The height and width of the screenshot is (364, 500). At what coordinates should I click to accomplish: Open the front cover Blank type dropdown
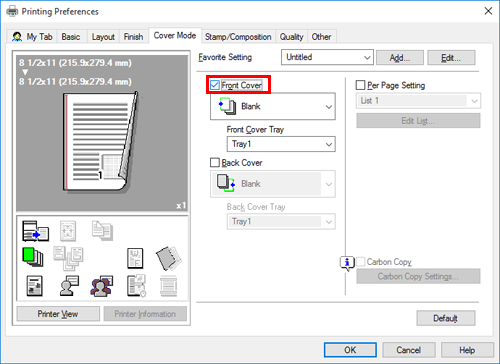273,106
